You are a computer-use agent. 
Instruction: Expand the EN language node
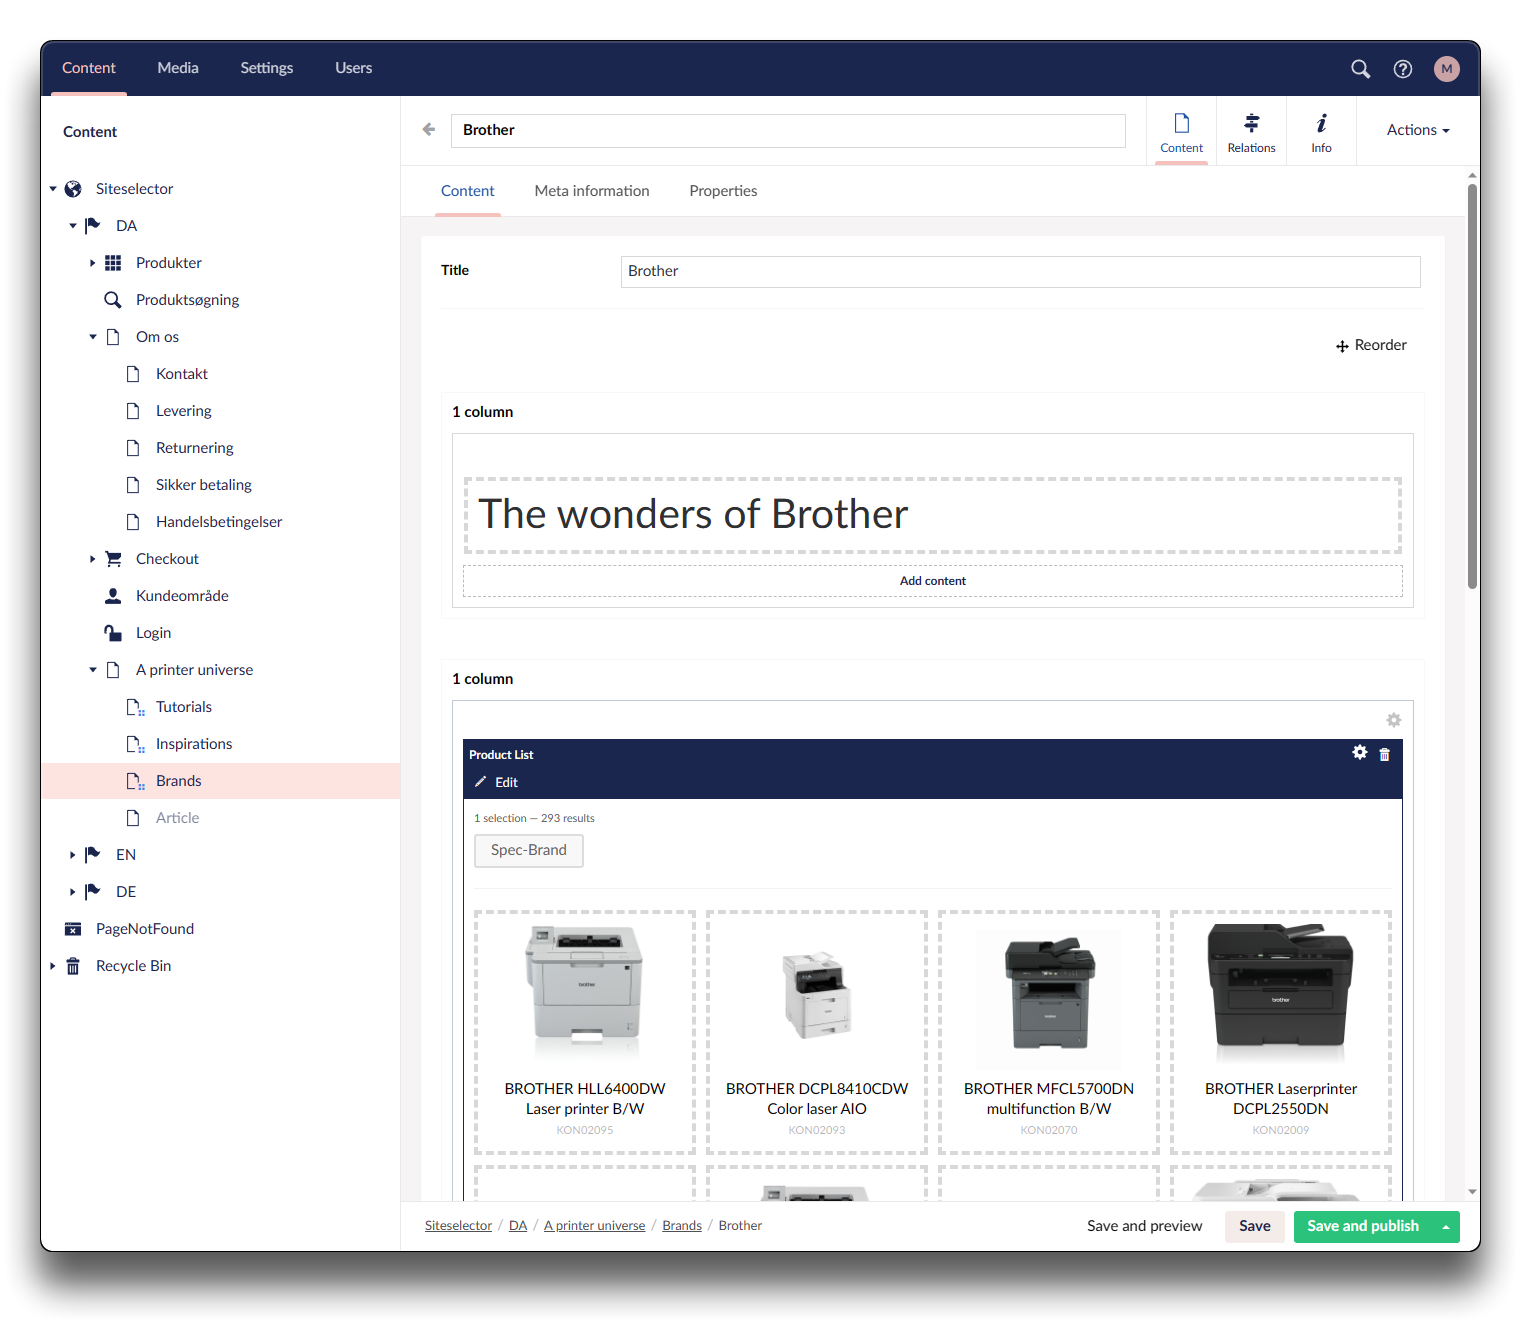72,855
